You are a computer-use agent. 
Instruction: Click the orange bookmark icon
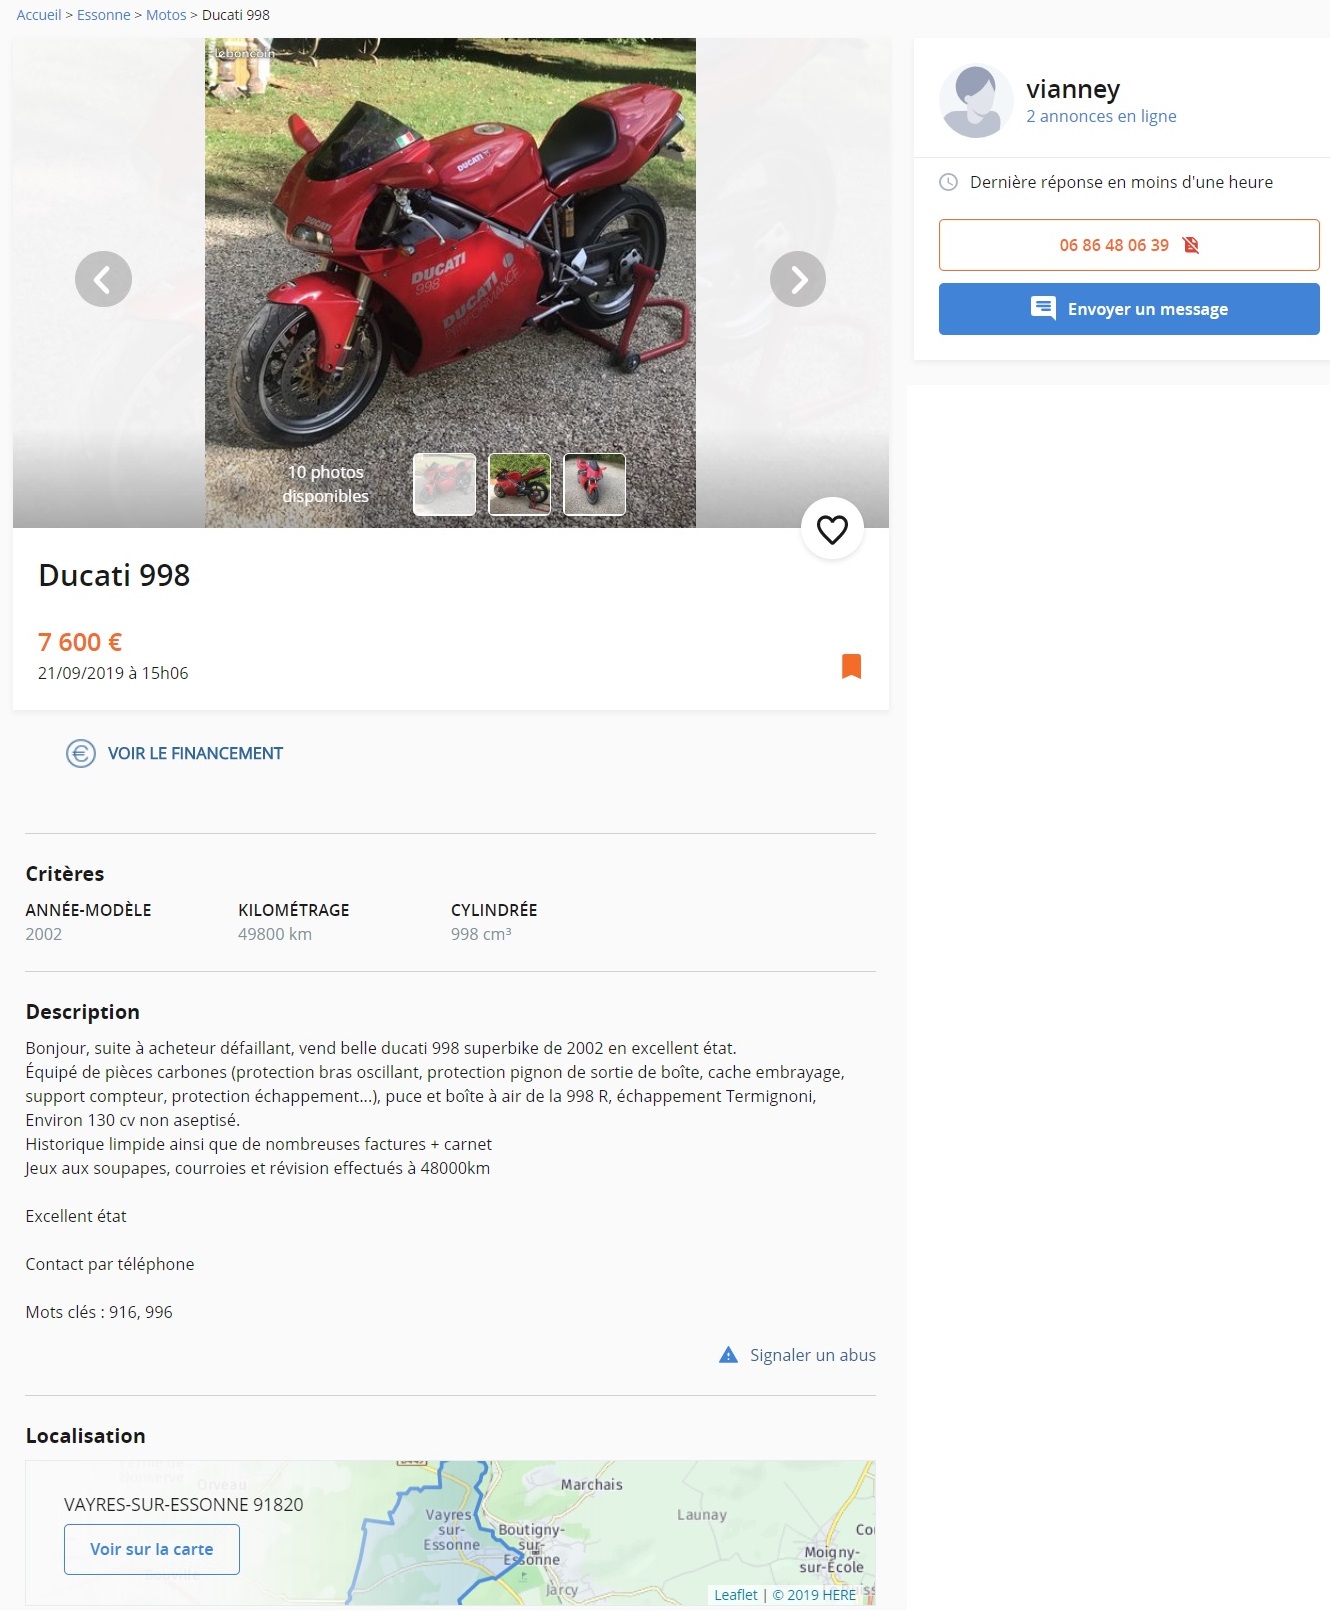pos(852,666)
